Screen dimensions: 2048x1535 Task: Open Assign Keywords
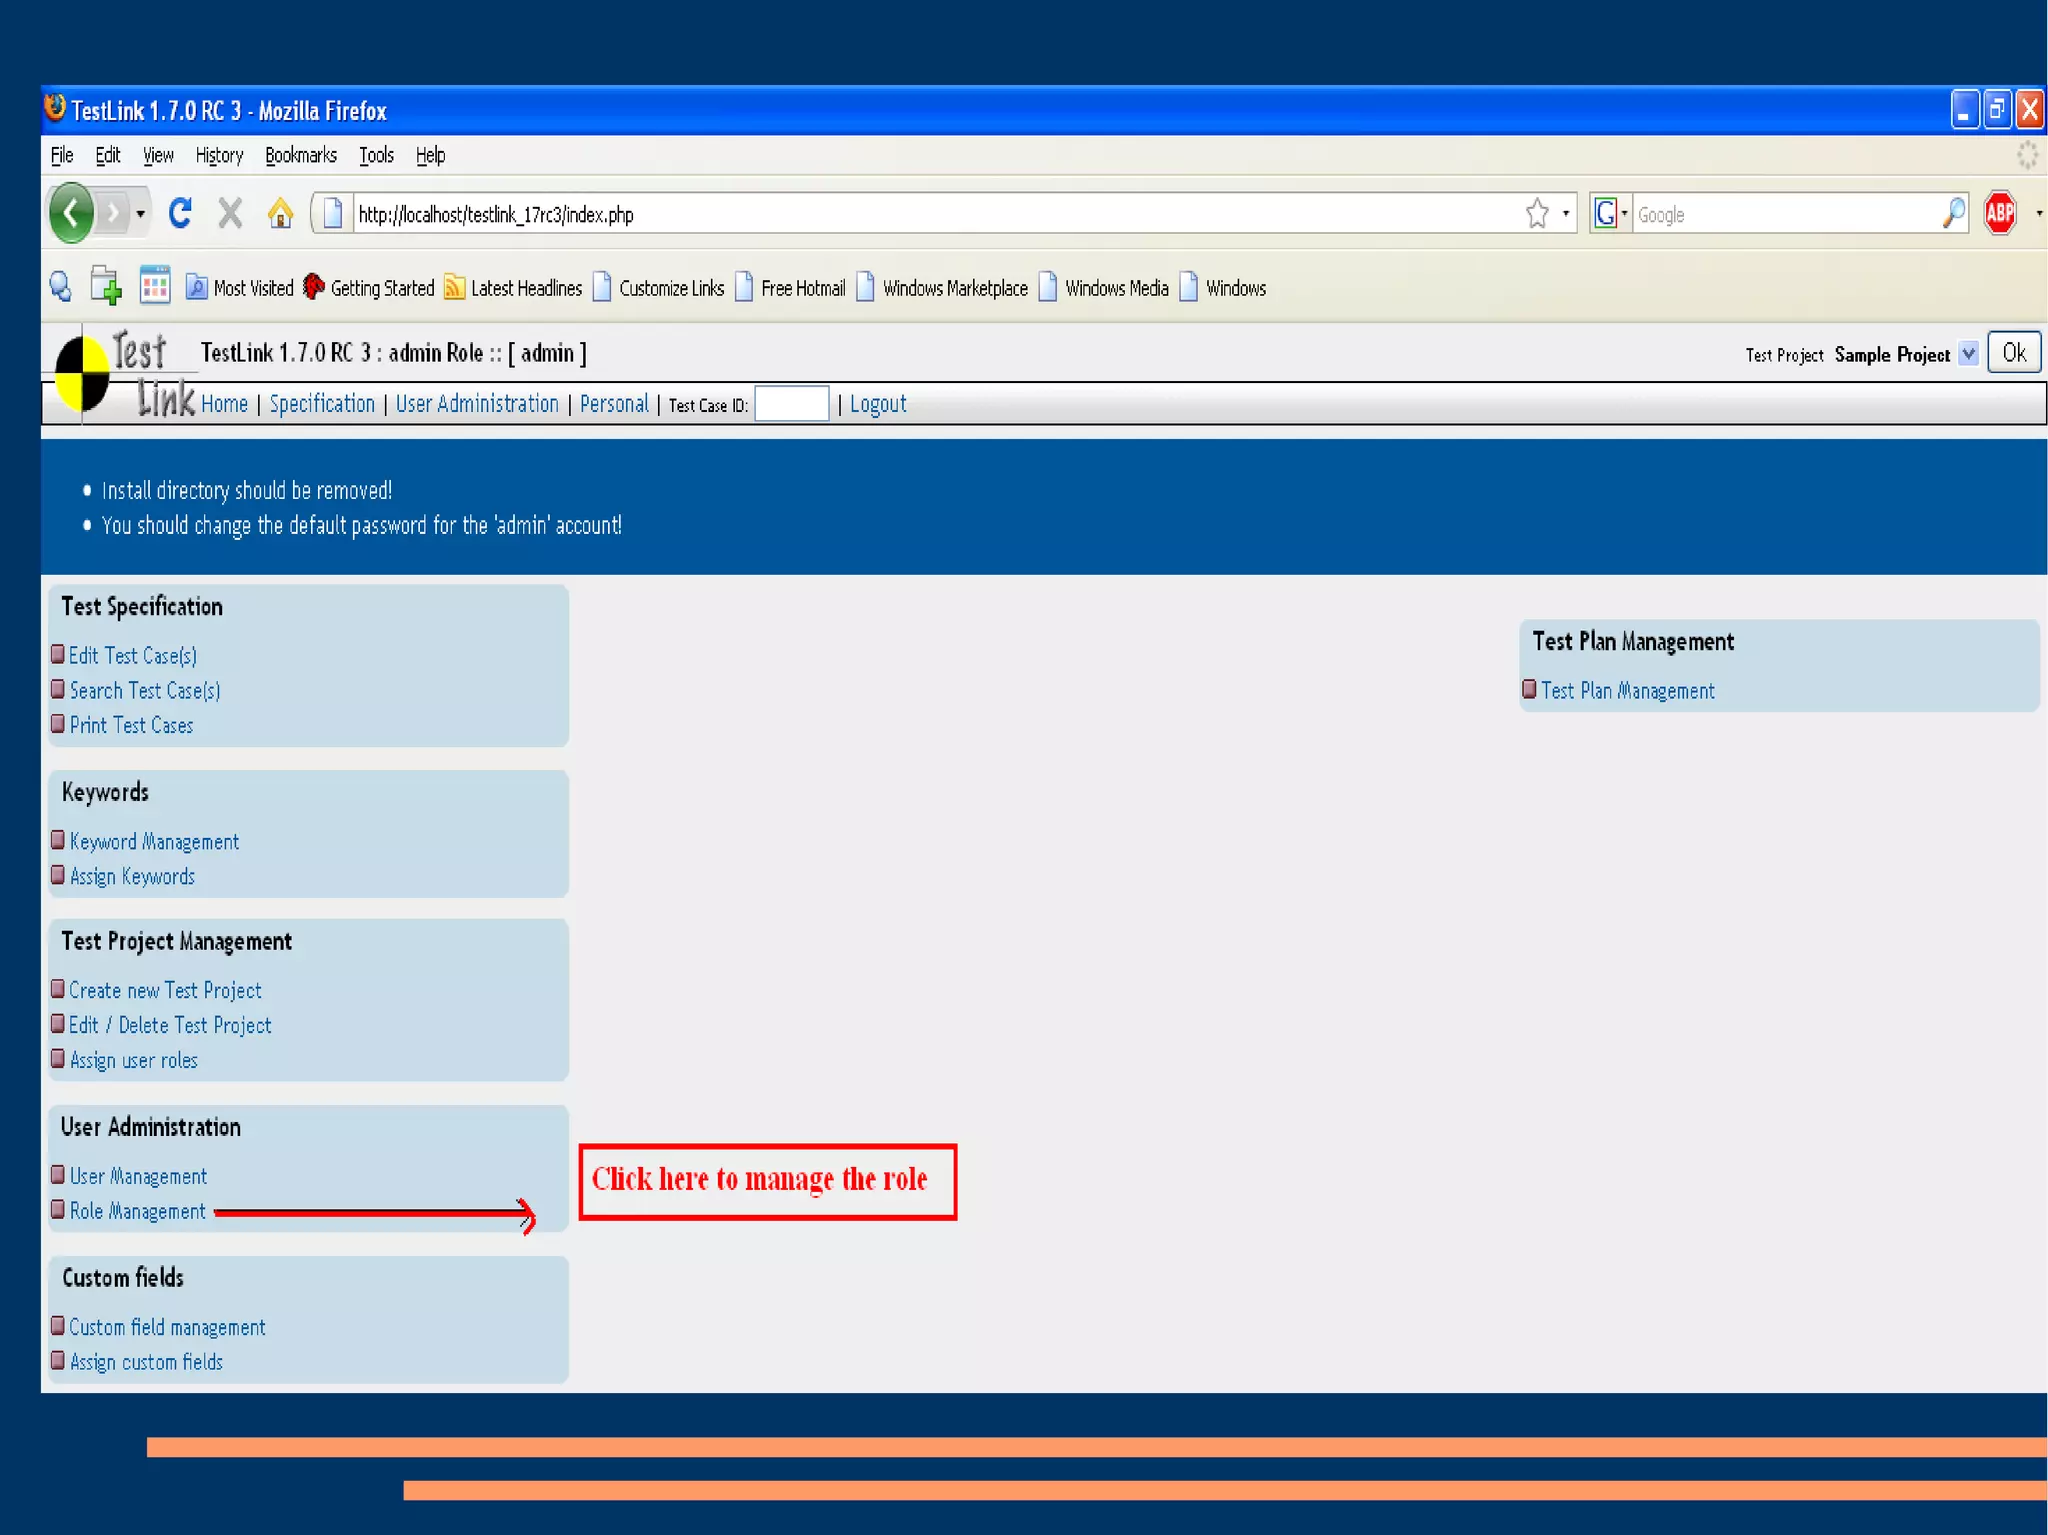tap(132, 877)
